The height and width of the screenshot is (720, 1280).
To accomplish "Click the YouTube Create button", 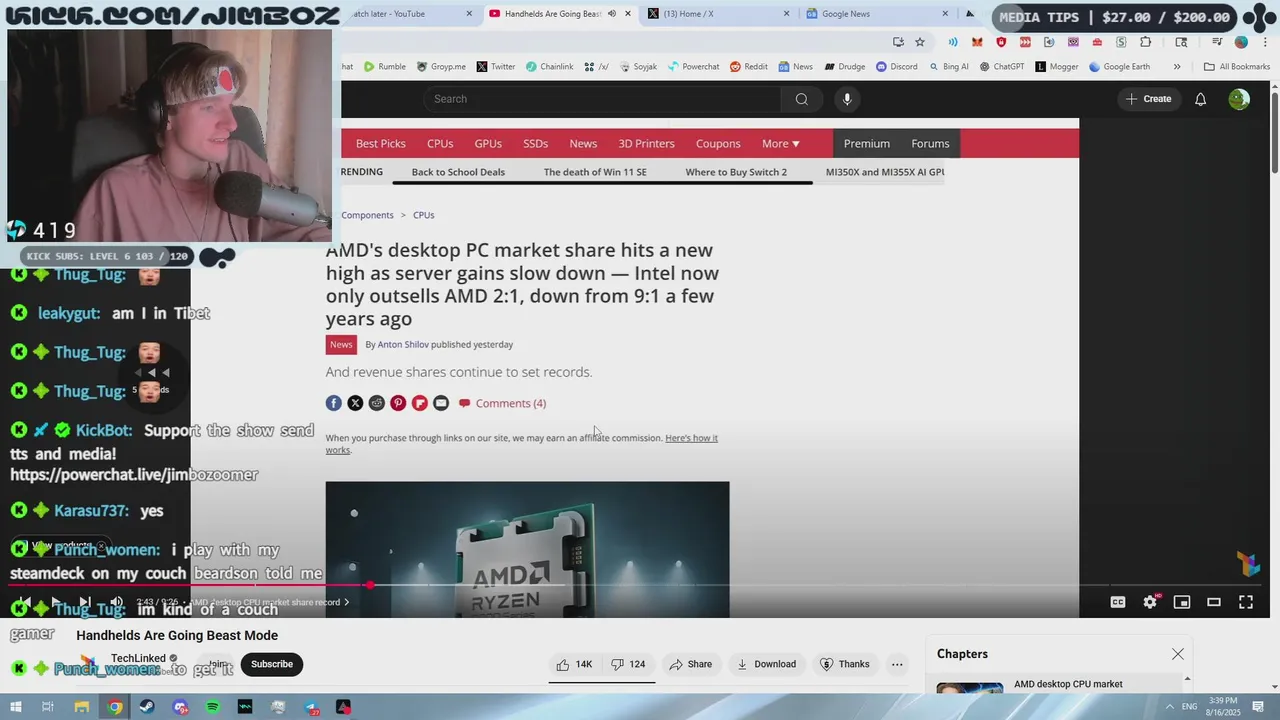I will [x=1148, y=99].
